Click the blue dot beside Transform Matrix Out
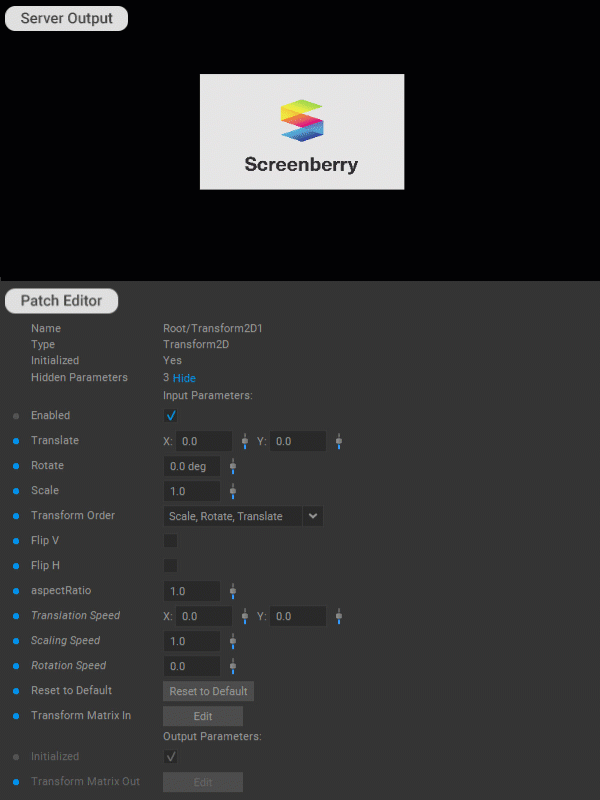600x800 pixels. tap(16, 782)
